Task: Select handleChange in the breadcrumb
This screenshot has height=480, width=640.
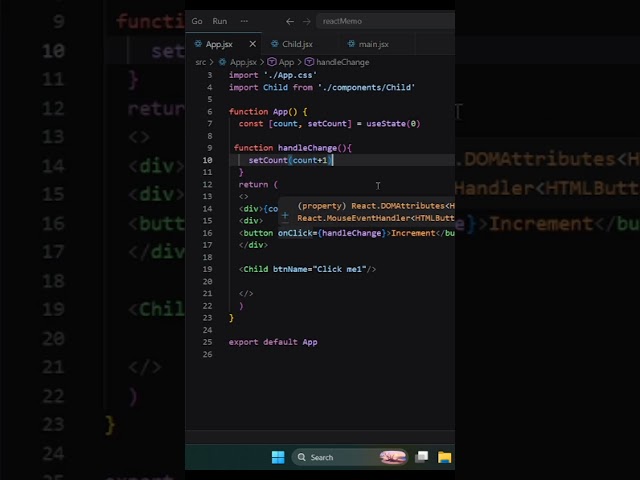Action: [342, 62]
